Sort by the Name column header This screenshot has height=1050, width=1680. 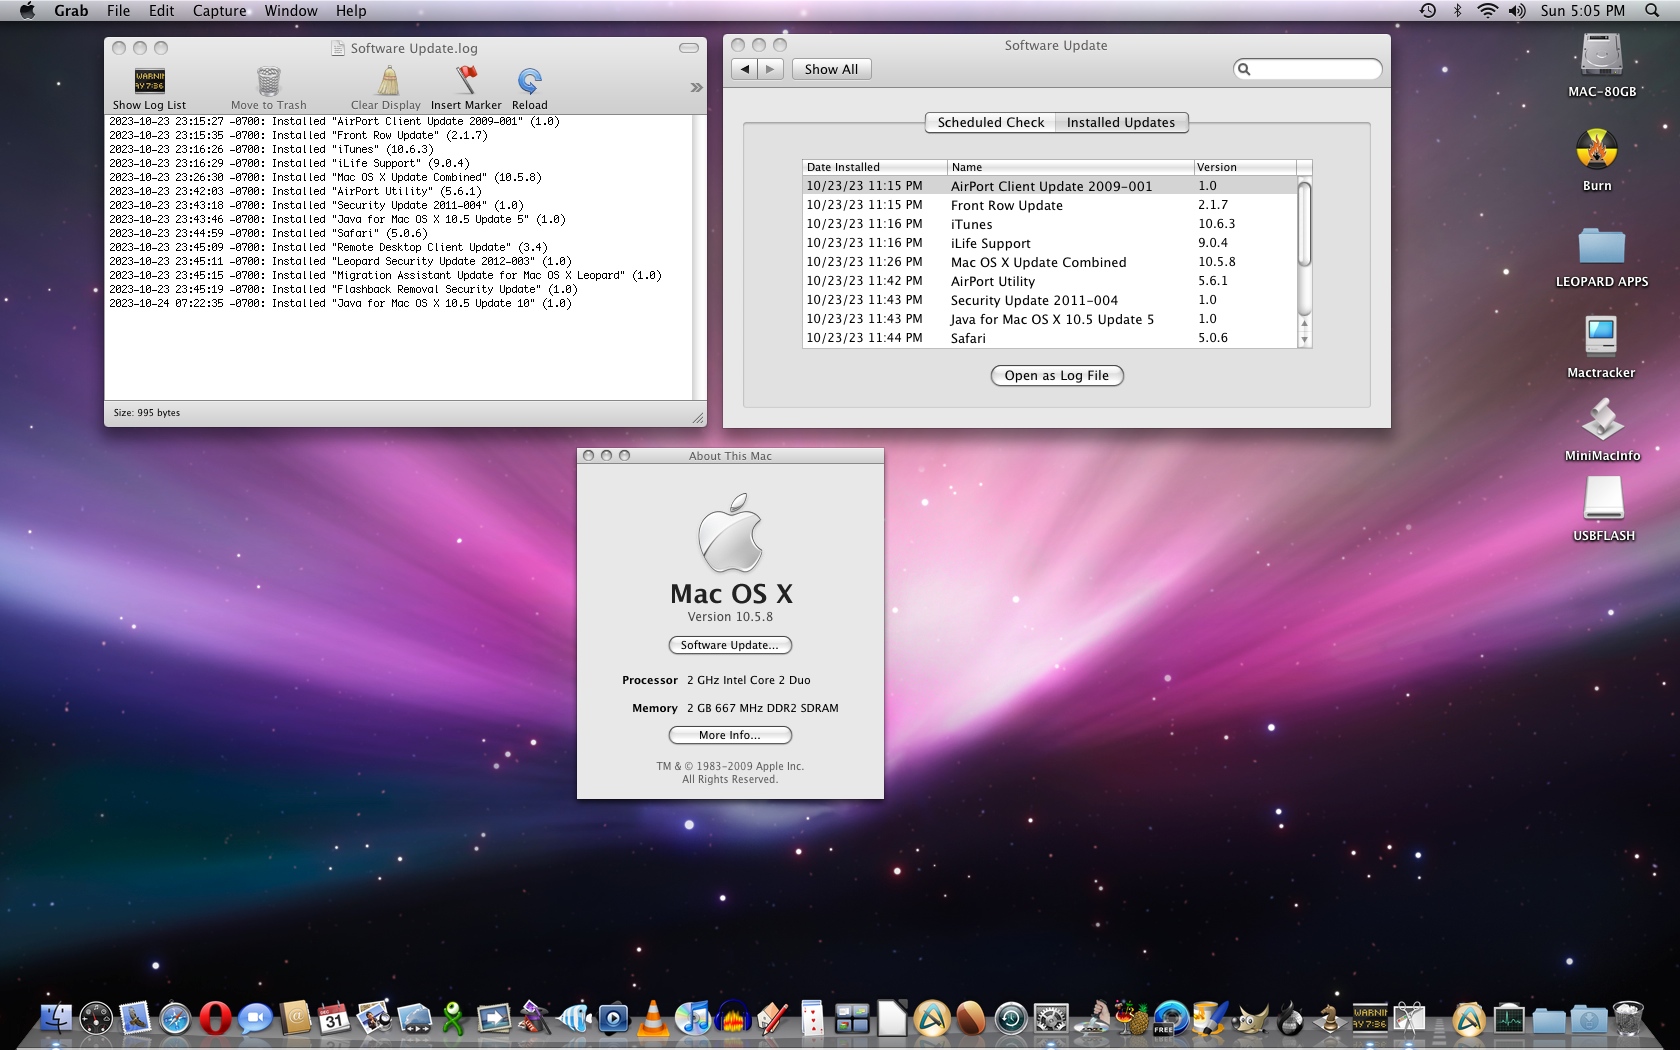tap(1070, 167)
